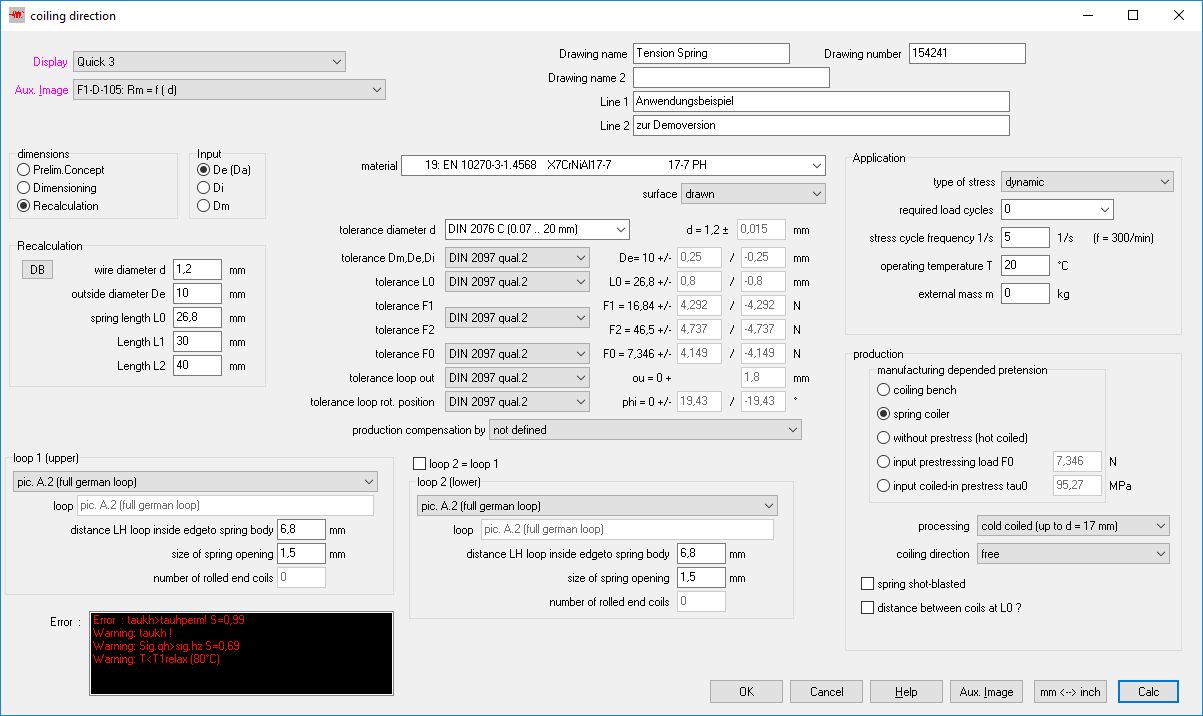The image size is (1203, 716).
Task: Open the Display dropdown showing Quick 3
Action: [209, 62]
